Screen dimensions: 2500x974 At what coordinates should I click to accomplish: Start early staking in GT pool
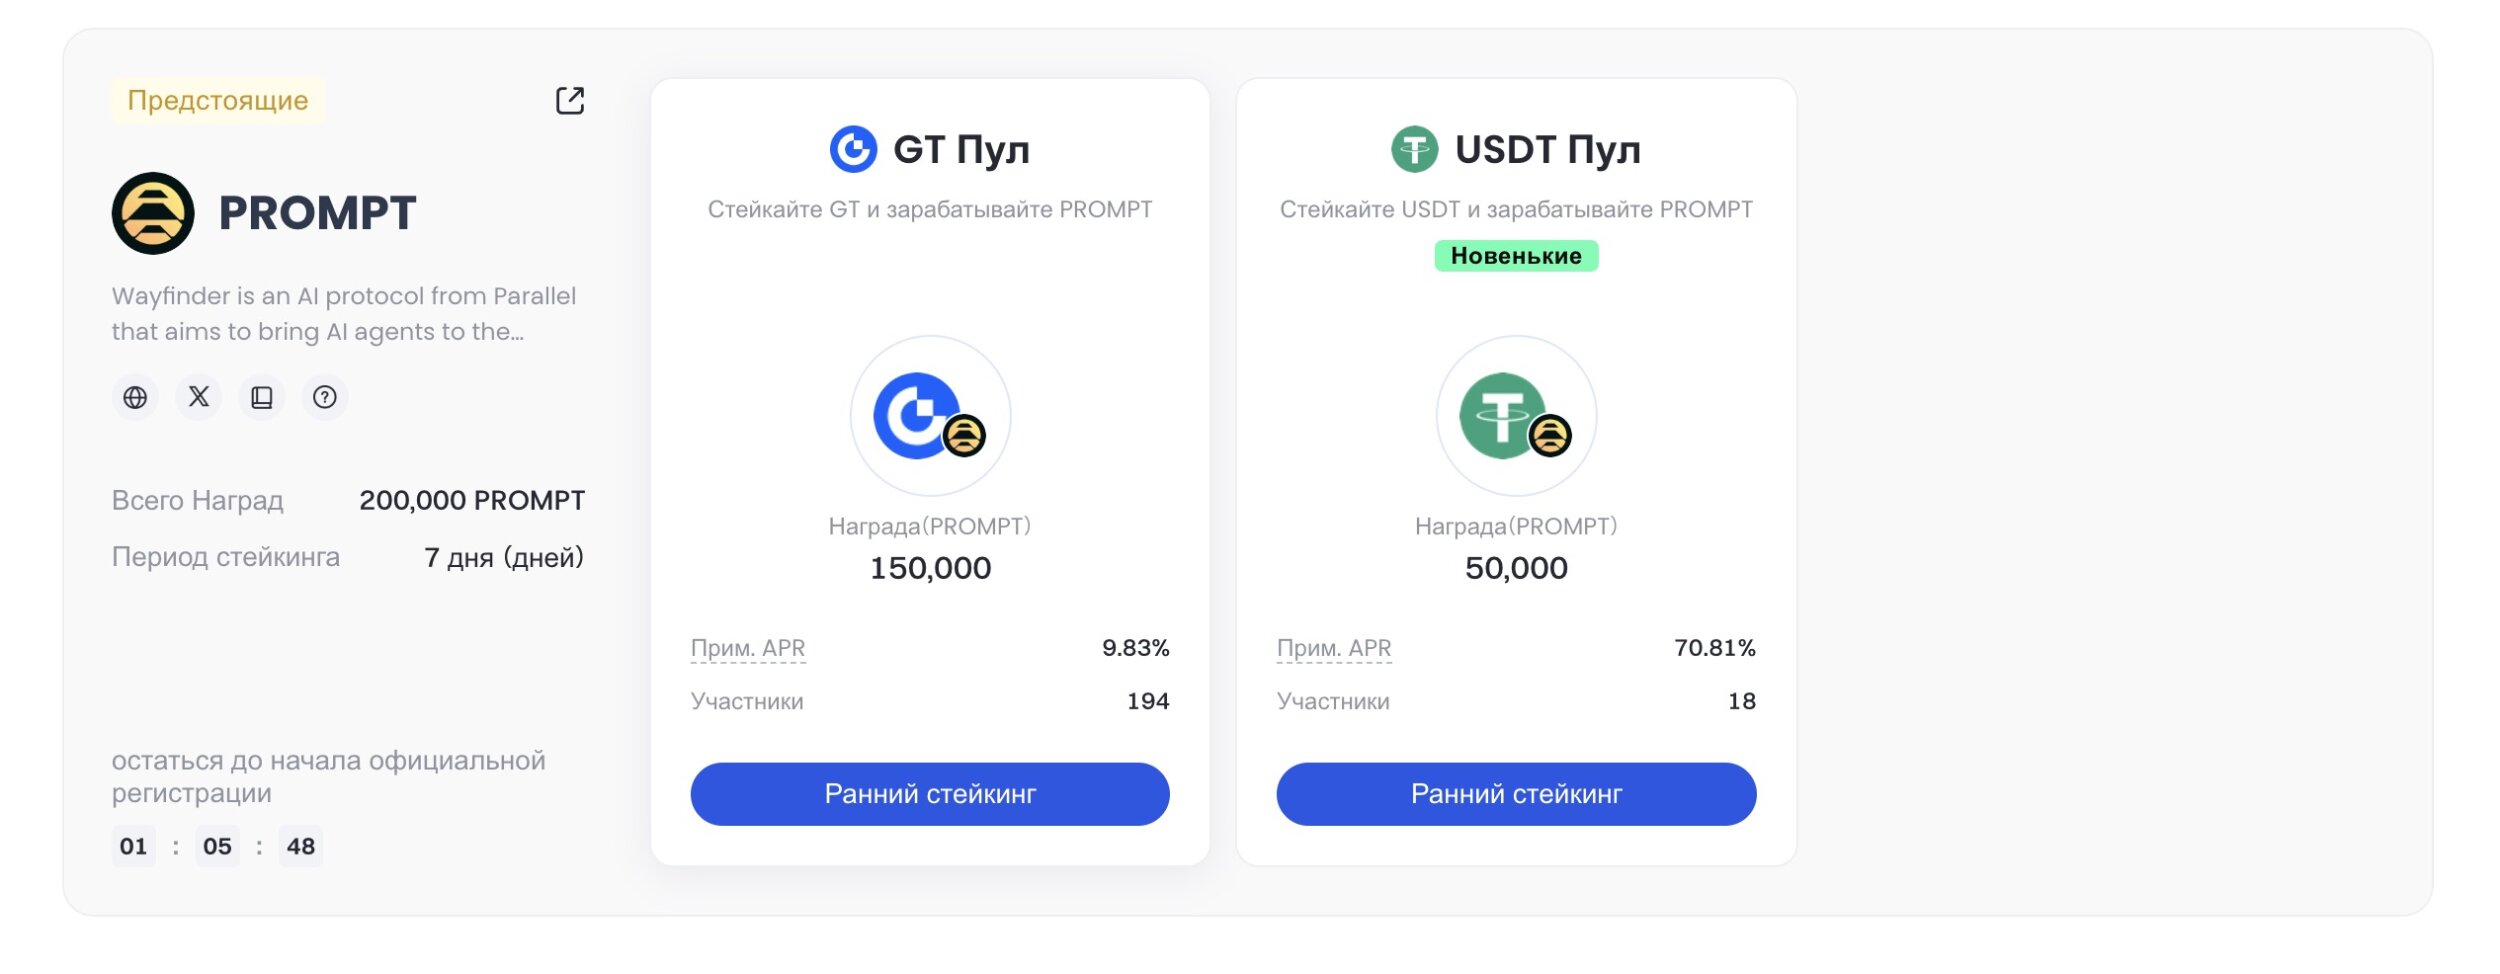(x=930, y=794)
